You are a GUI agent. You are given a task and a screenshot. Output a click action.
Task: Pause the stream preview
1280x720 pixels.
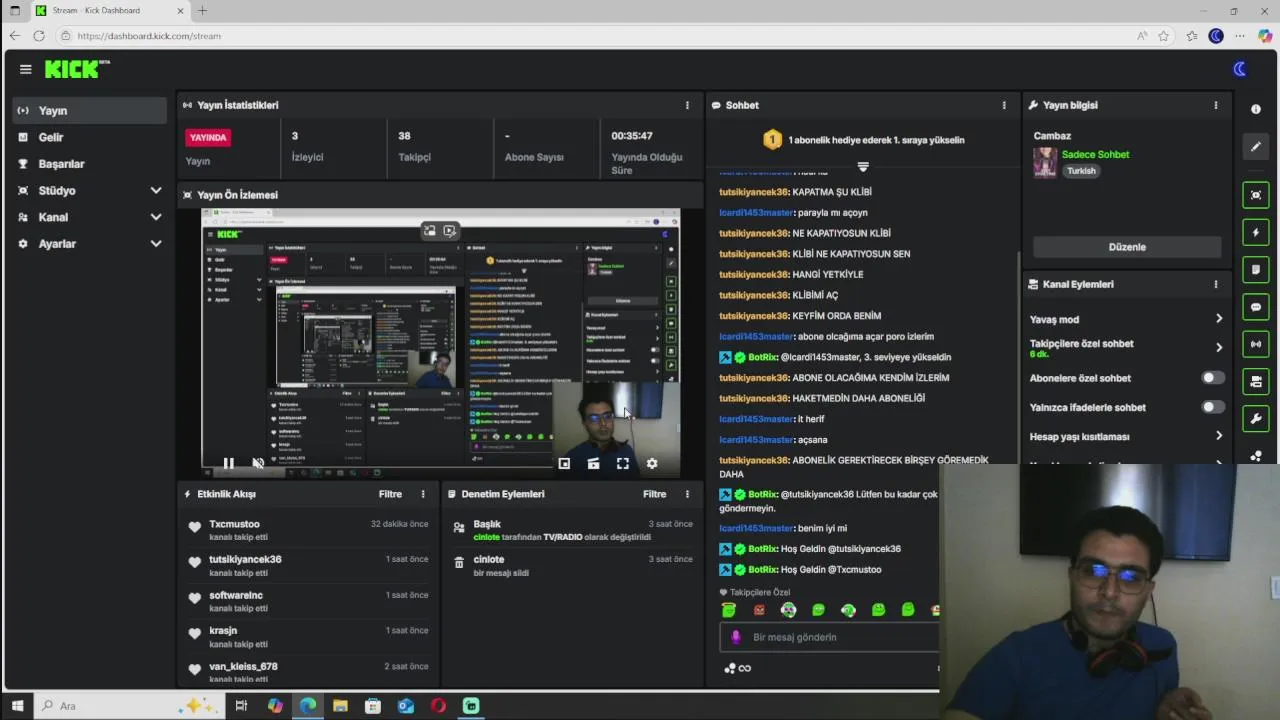pyautogui.click(x=228, y=463)
